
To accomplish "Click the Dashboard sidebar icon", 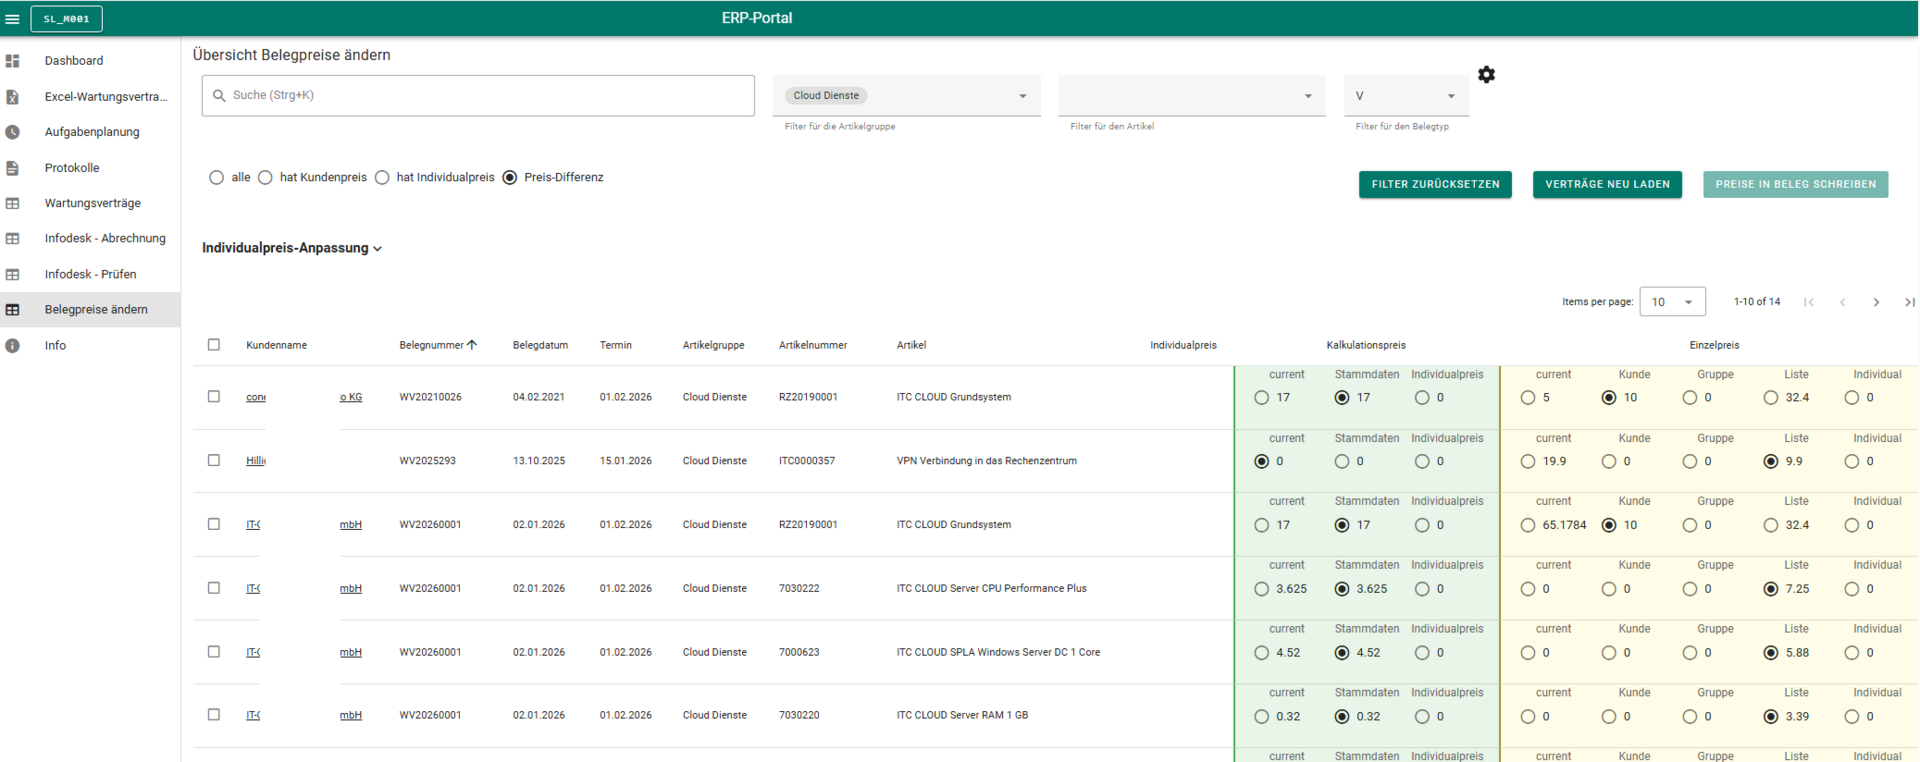I will tap(13, 61).
